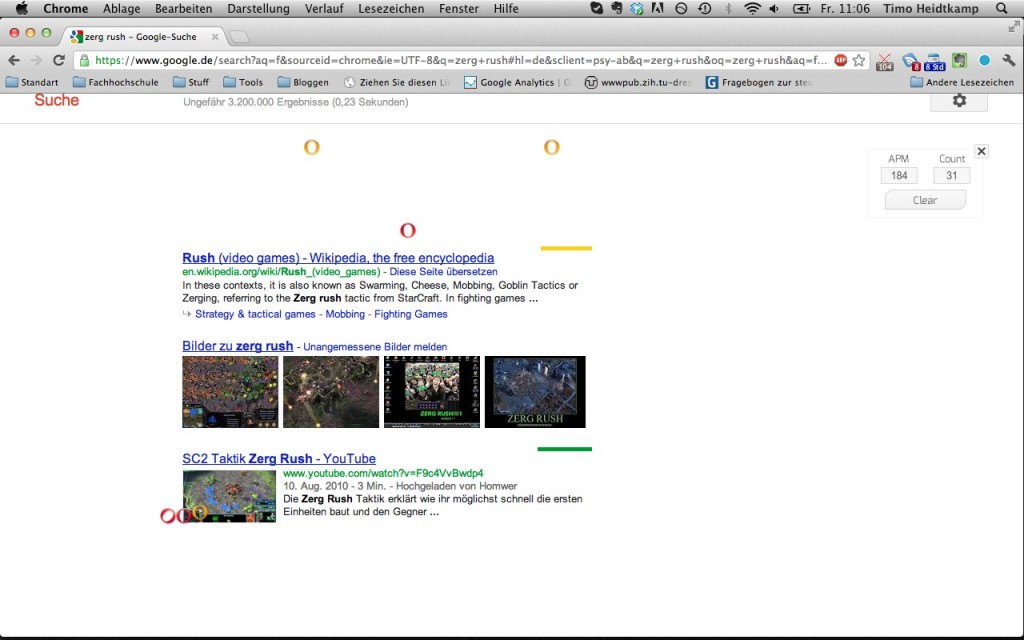Click the Evernote clipper extension icon

point(959,61)
